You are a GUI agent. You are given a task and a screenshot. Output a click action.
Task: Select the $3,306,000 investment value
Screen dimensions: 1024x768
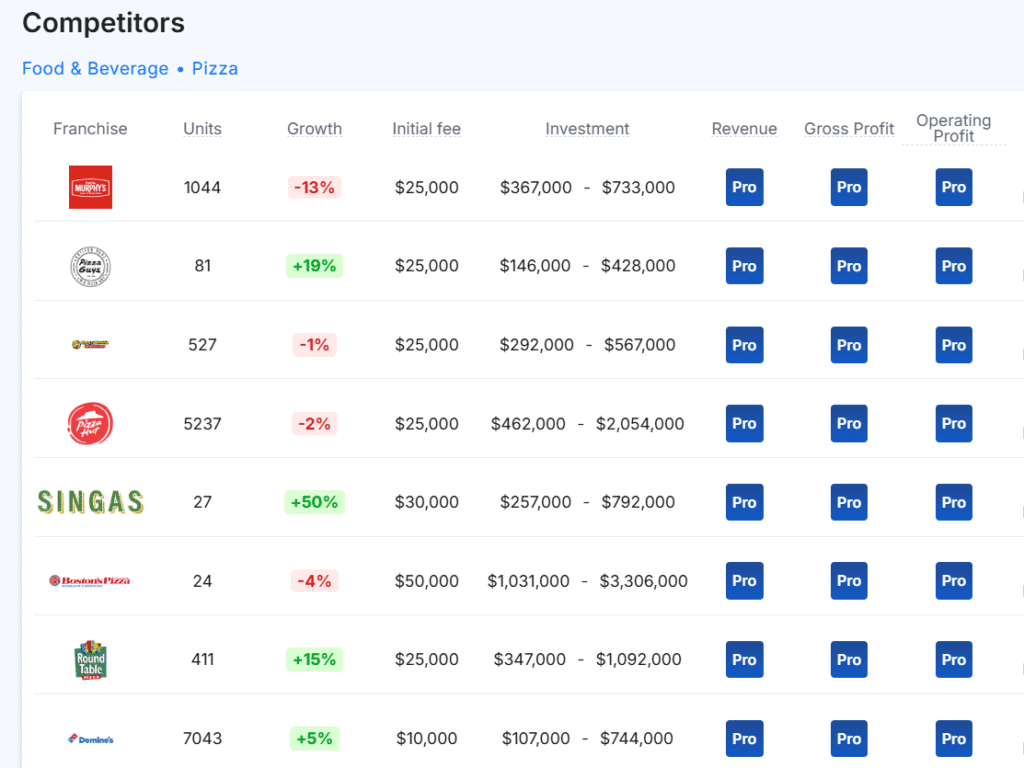(x=643, y=581)
